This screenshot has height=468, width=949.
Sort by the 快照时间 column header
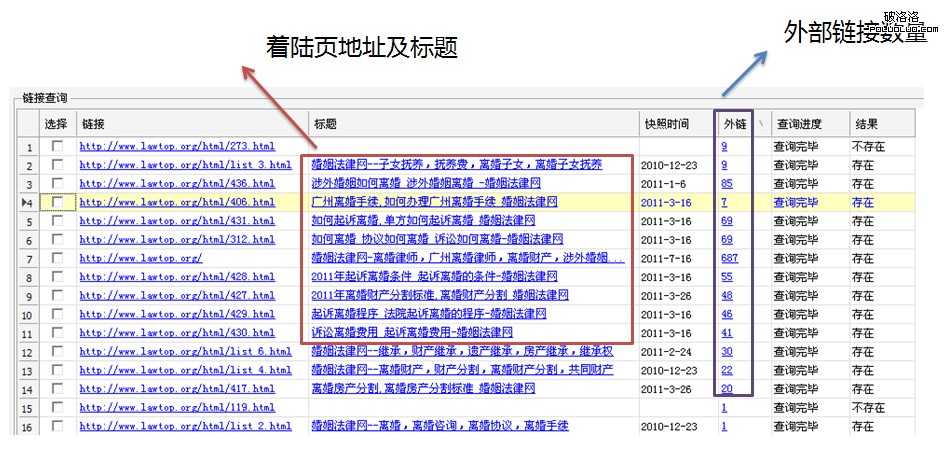(666, 125)
